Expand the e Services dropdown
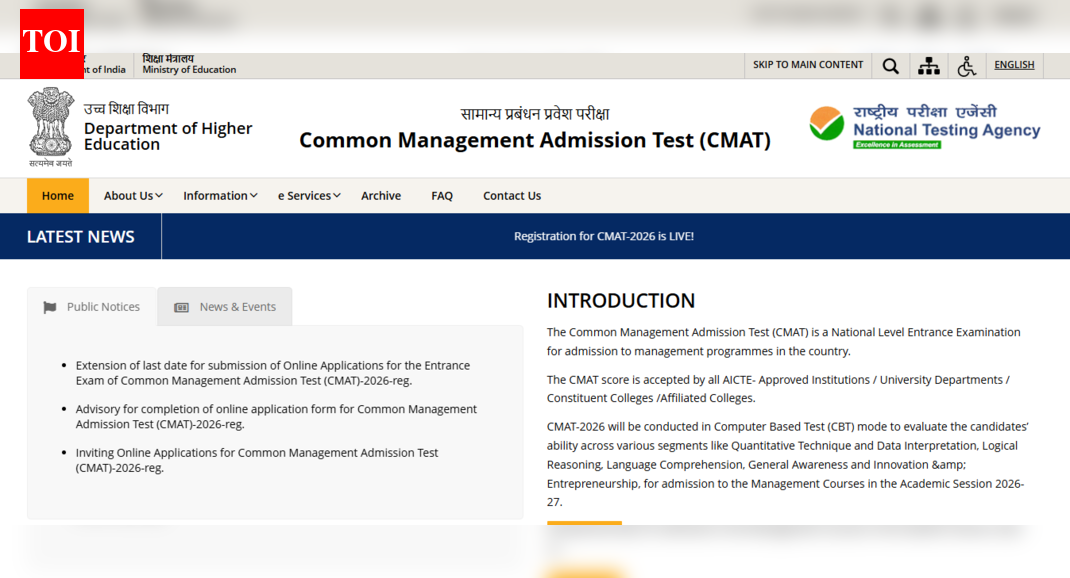 (308, 195)
